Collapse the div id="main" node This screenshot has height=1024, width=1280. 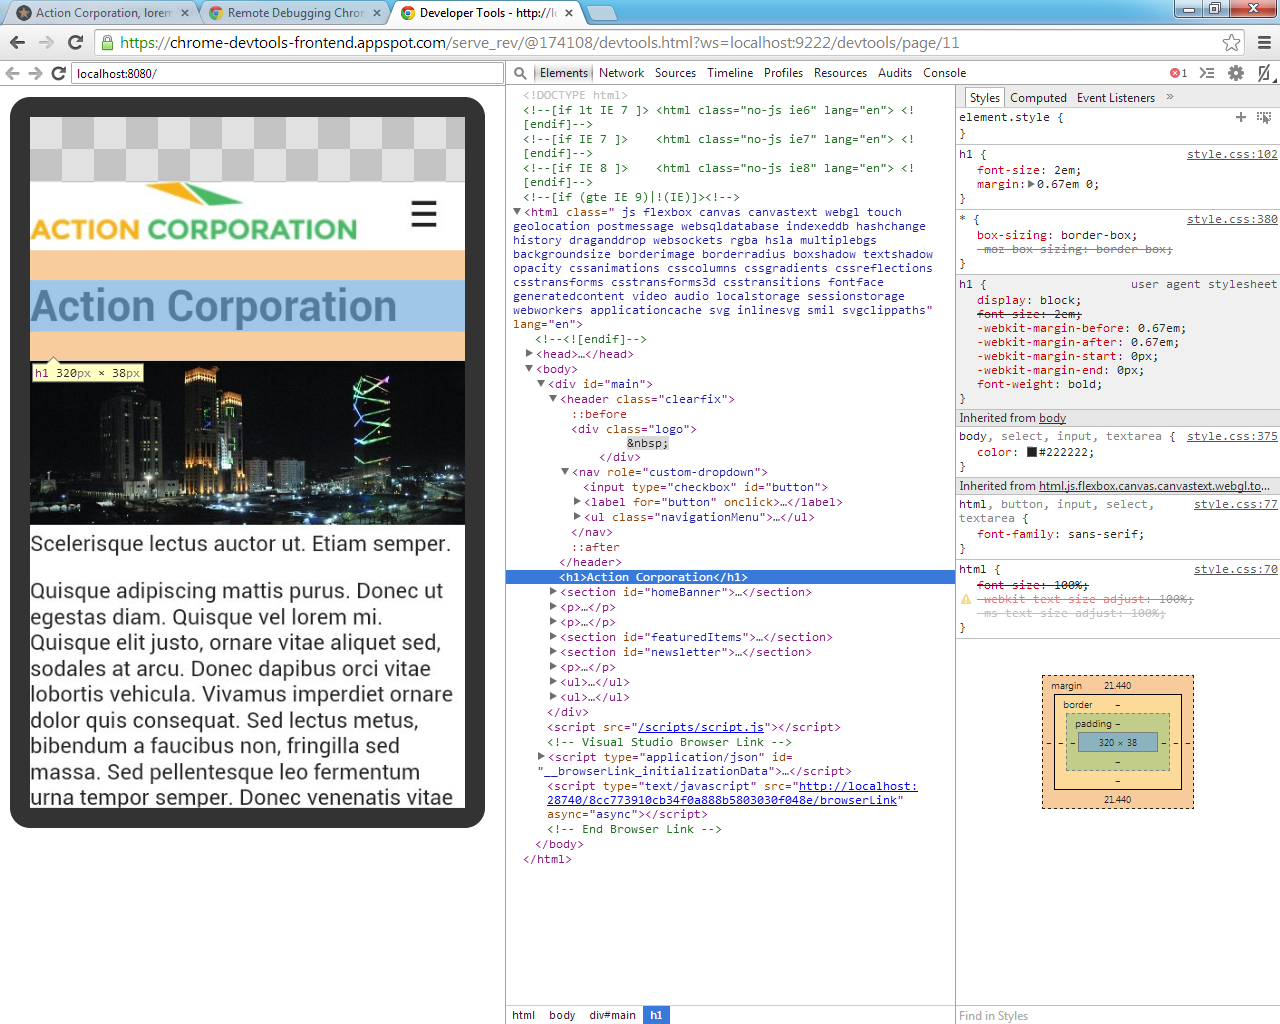(x=542, y=384)
